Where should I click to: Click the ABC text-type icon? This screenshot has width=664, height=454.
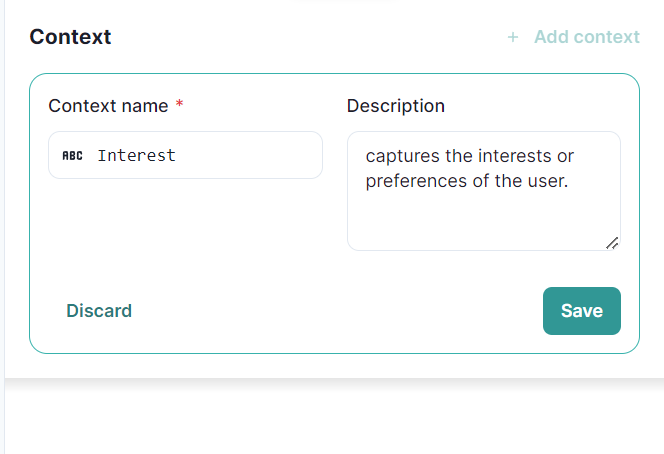click(x=73, y=156)
